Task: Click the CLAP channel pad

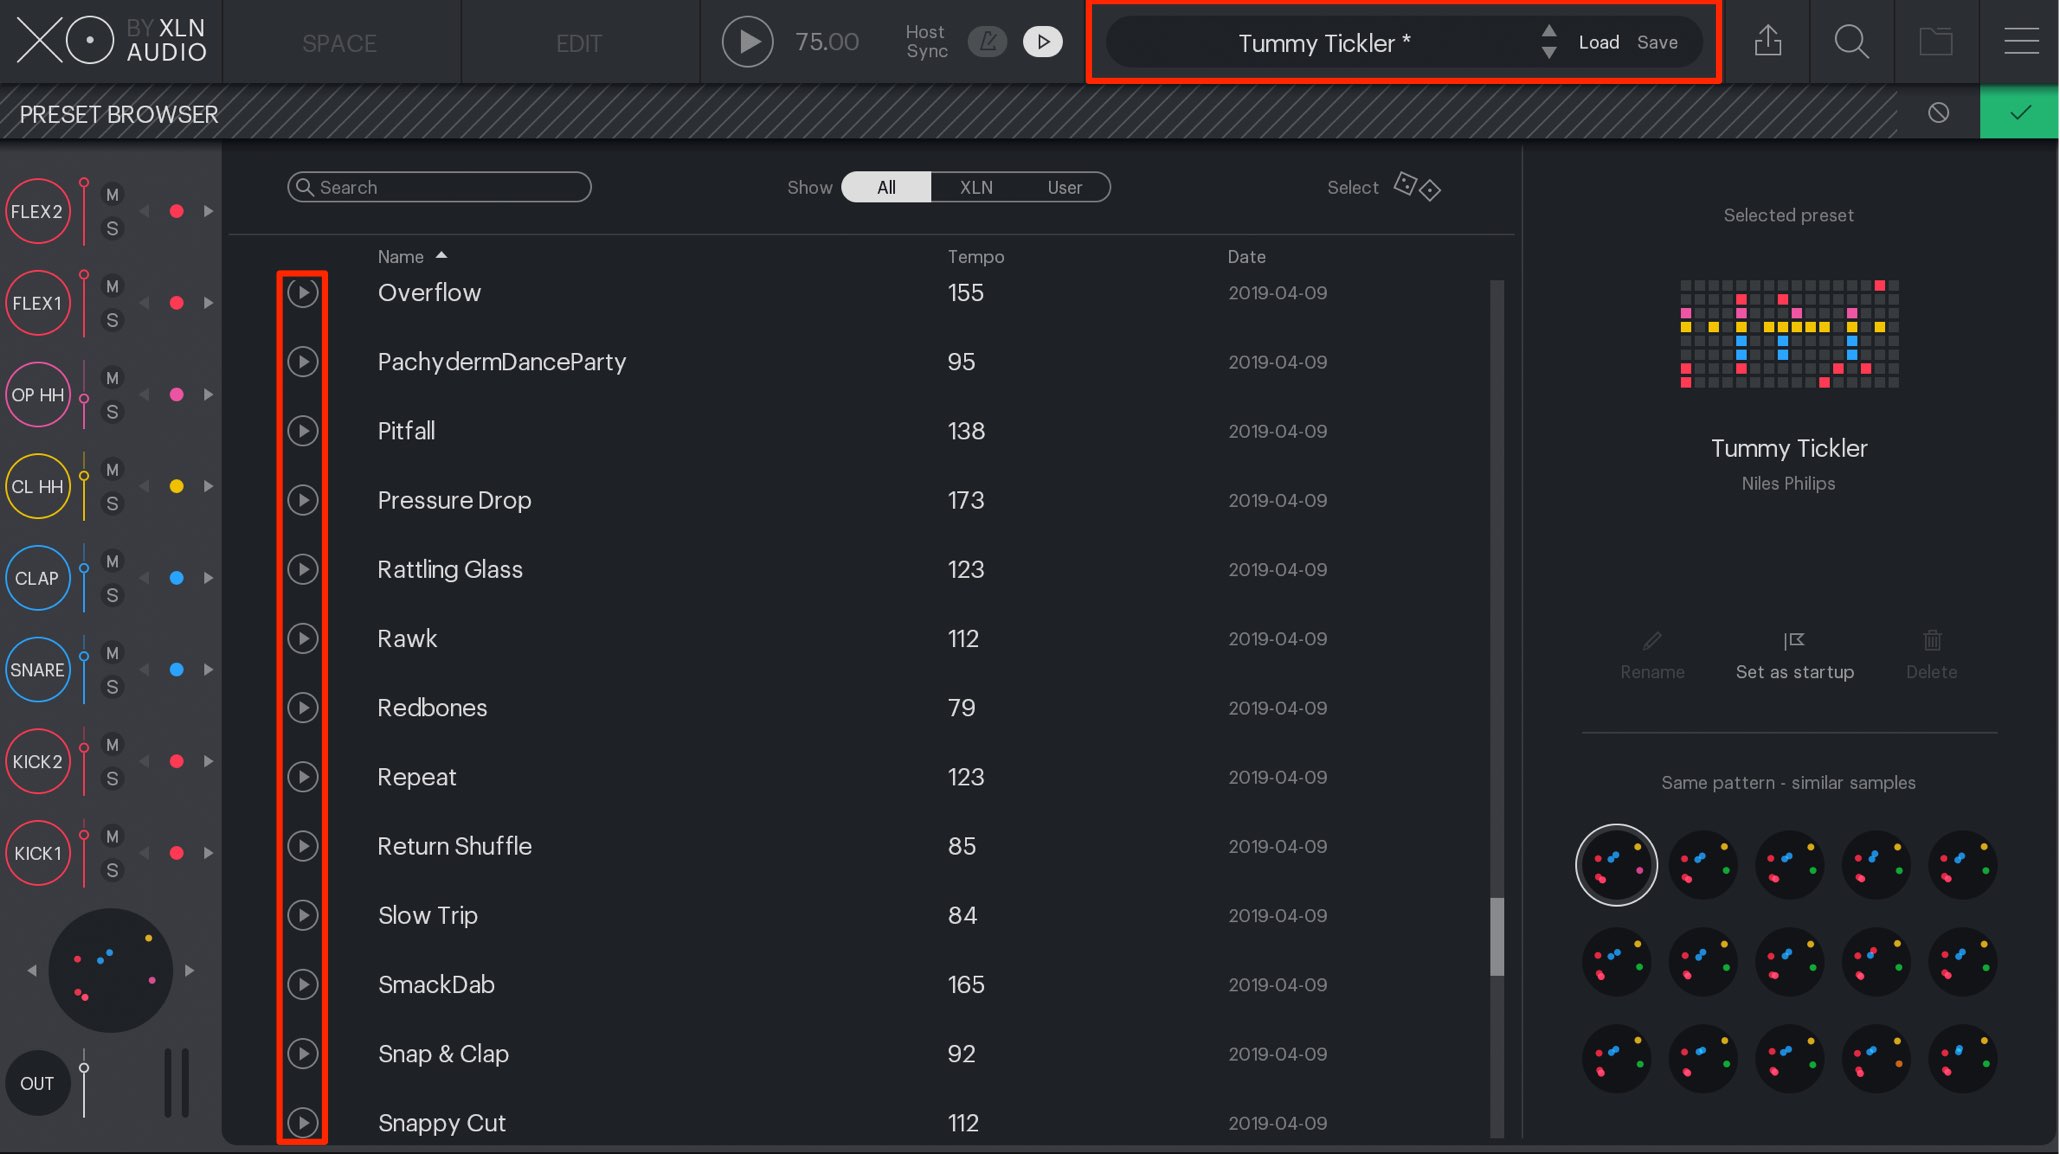Action: click(x=37, y=578)
